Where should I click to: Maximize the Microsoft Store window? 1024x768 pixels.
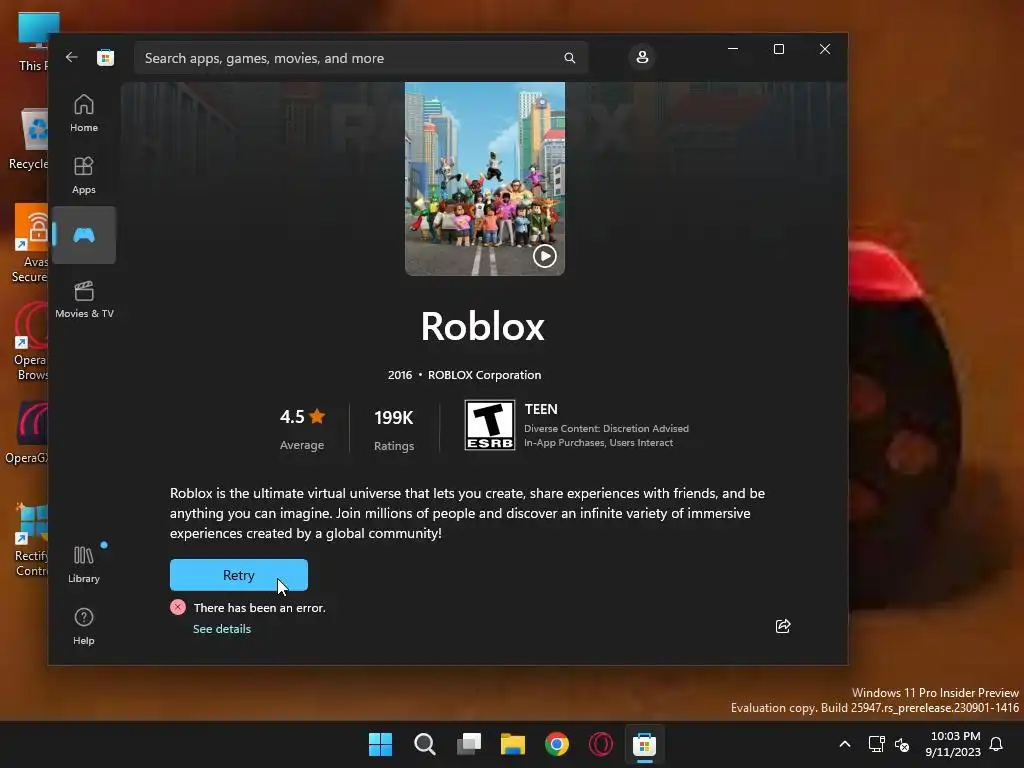(778, 49)
